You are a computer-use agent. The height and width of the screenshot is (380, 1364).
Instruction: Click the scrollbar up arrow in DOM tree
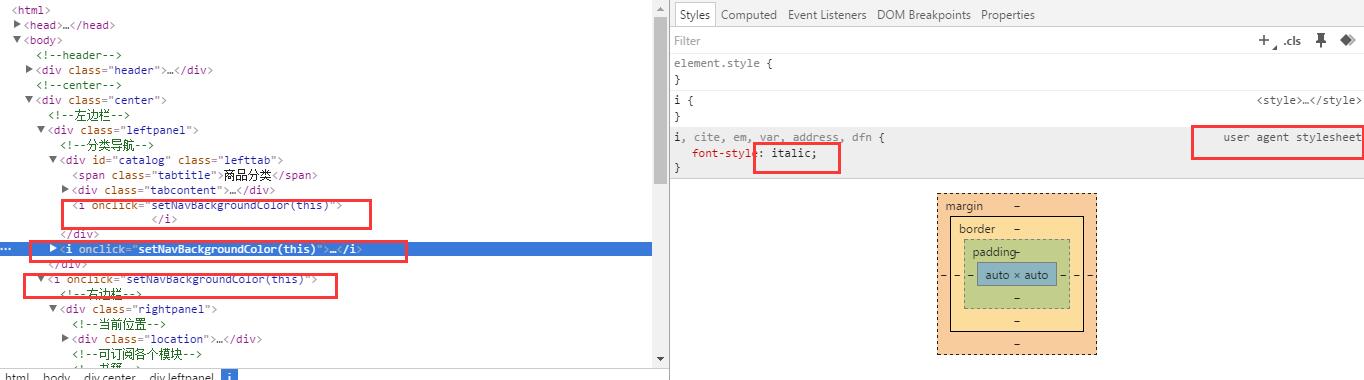tap(660, 8)
